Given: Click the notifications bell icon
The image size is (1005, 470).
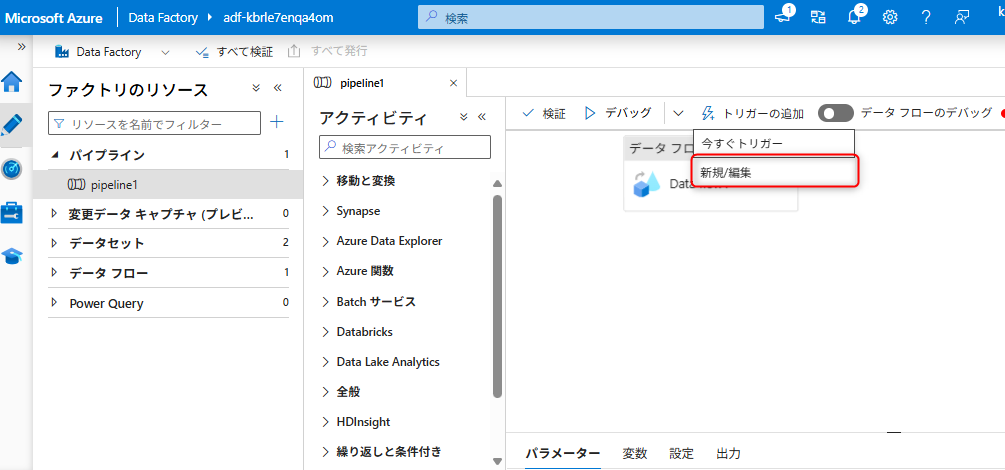Looking at the screenshot, I should click(x=854, y=17).
